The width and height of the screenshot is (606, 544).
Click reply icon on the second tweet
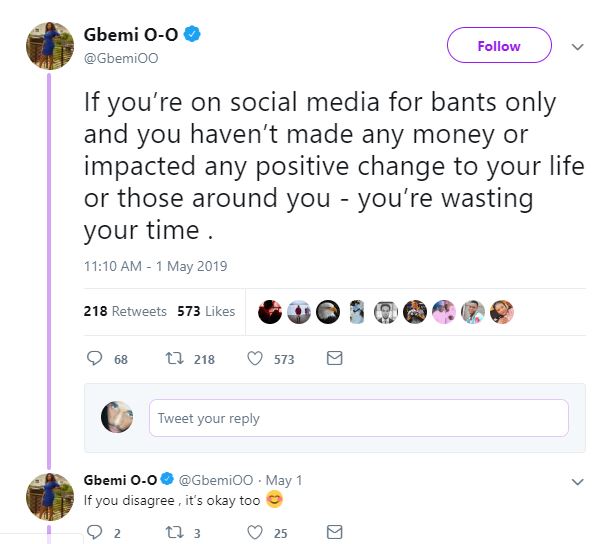(92, 532)
